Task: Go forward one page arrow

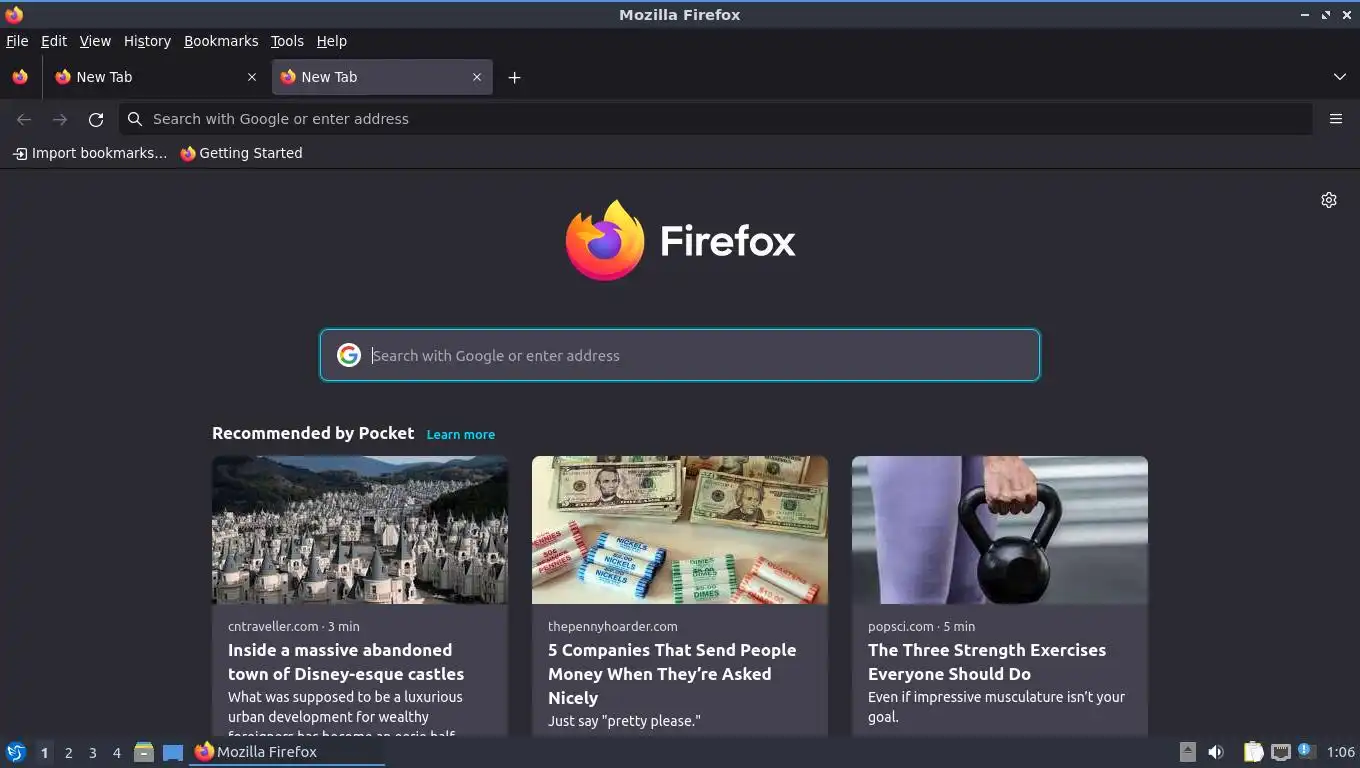Action: [60, 119]
